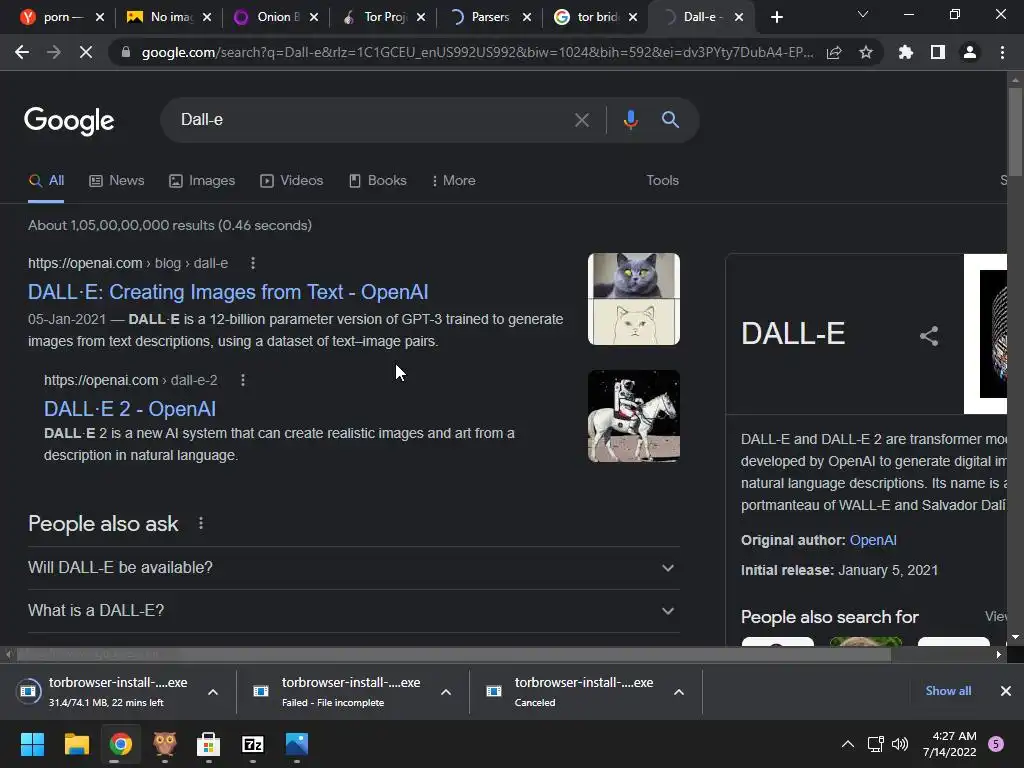Open the search Tools button
Viewport: 1024px width, 768px height.
pos(662,181)
